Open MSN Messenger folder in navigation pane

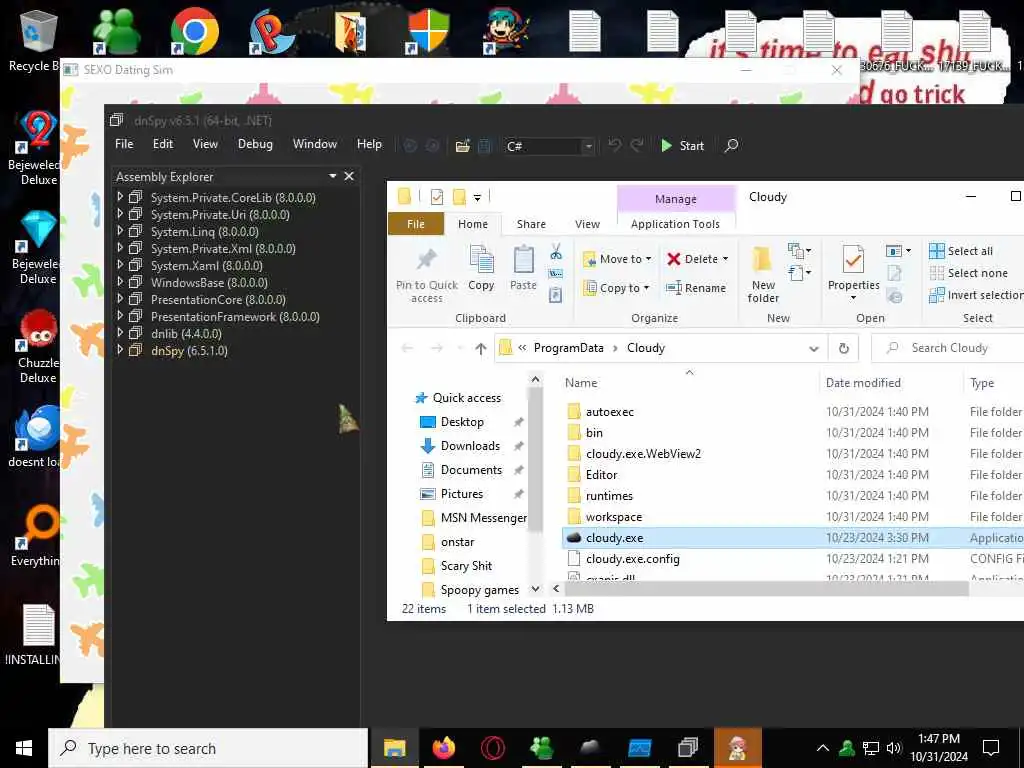click(x=483, y=518)
